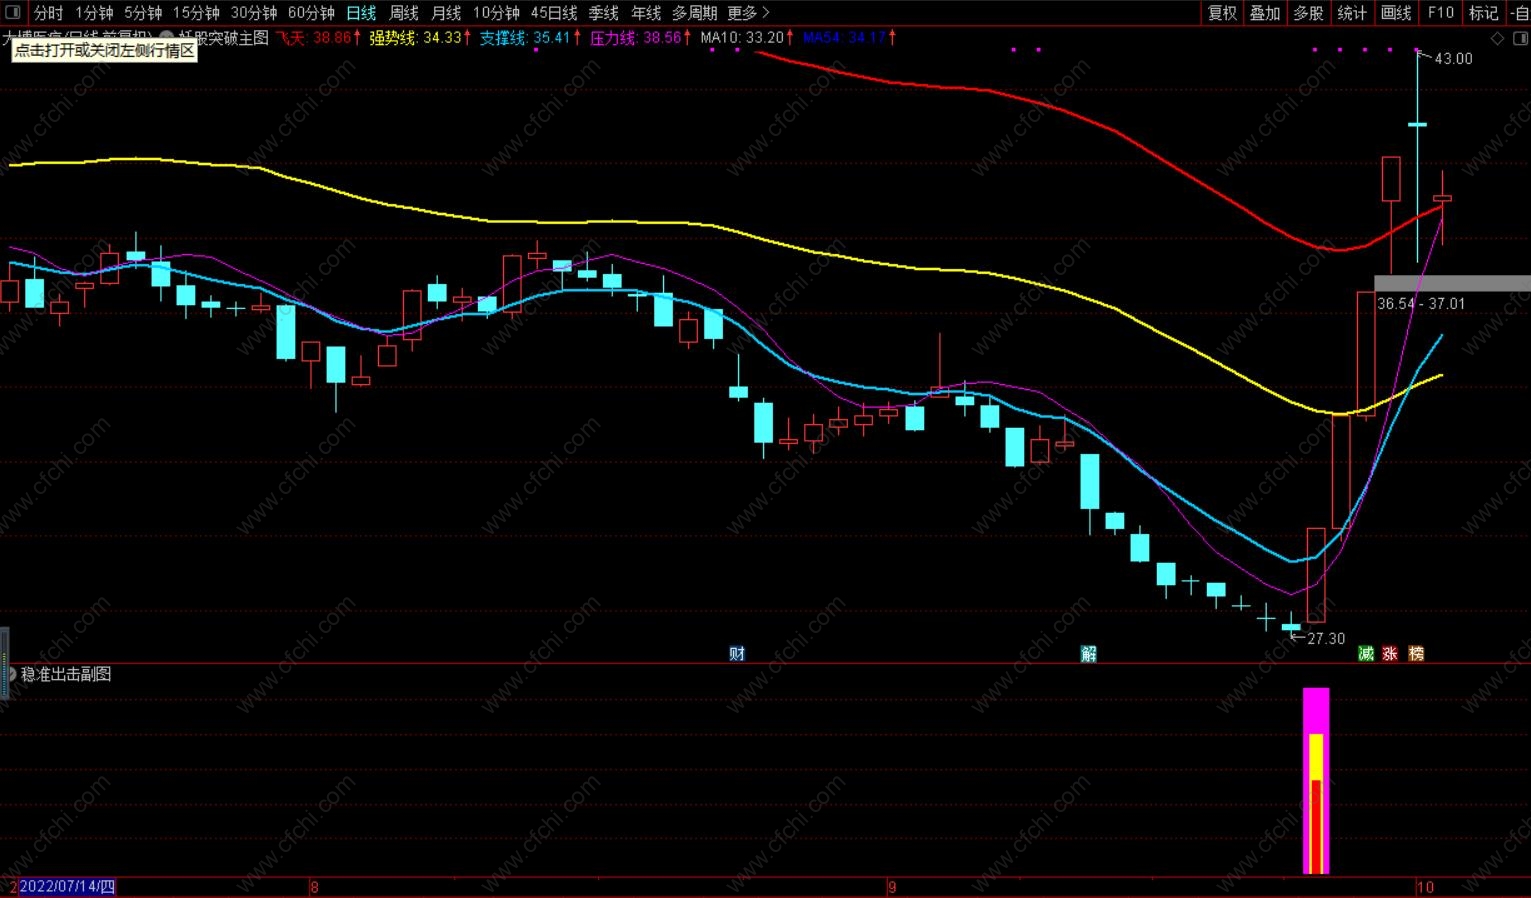
Task: Switch to 分时 intraday view
Action: coord(48,13)
